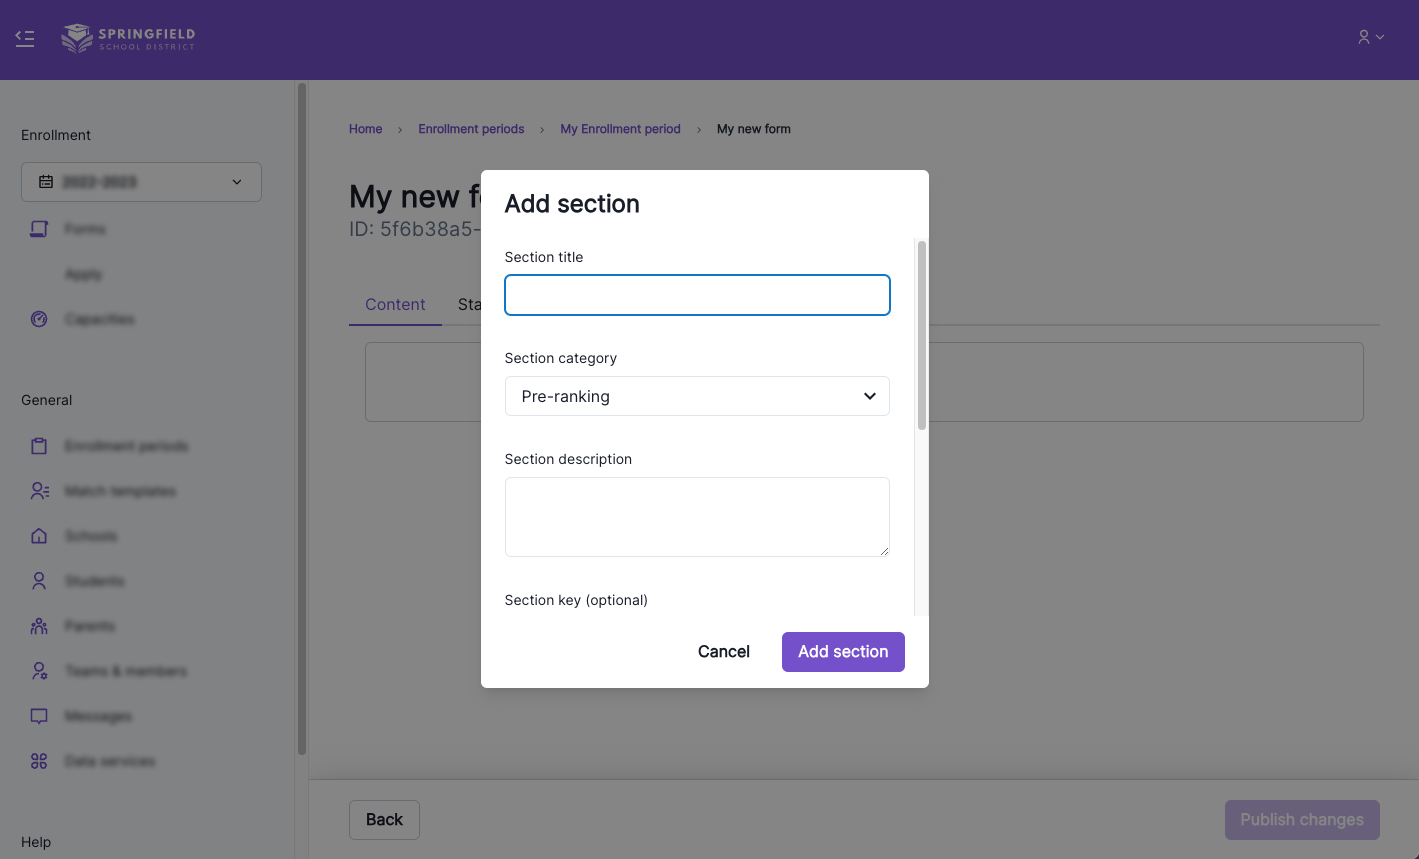Open the Teams & members icon
Viewport: 1419px width, 859px height.
(x=39, y=671)
